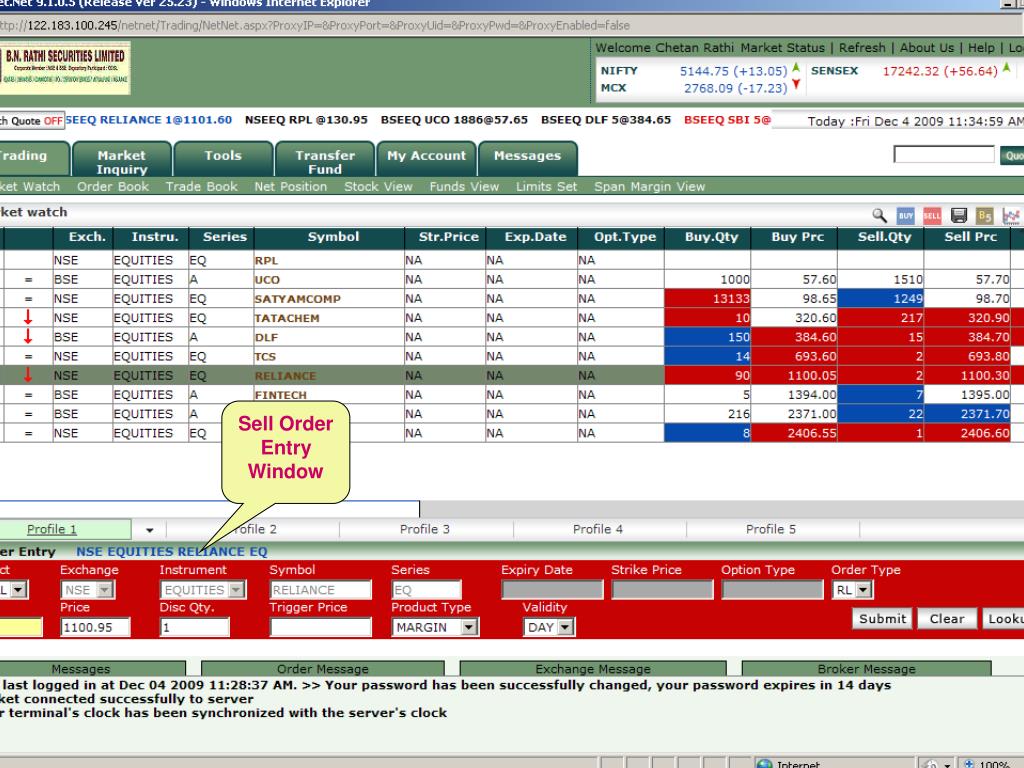Open the Exchange Message tab

[x=593, y=669]
